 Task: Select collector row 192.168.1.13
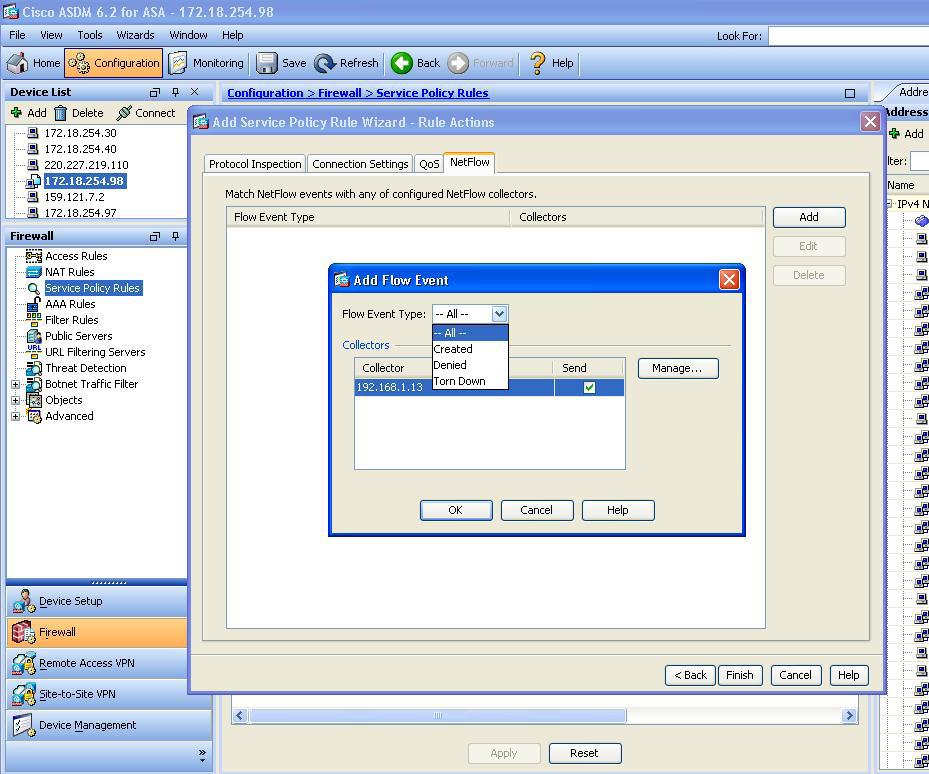pos(489,388)
